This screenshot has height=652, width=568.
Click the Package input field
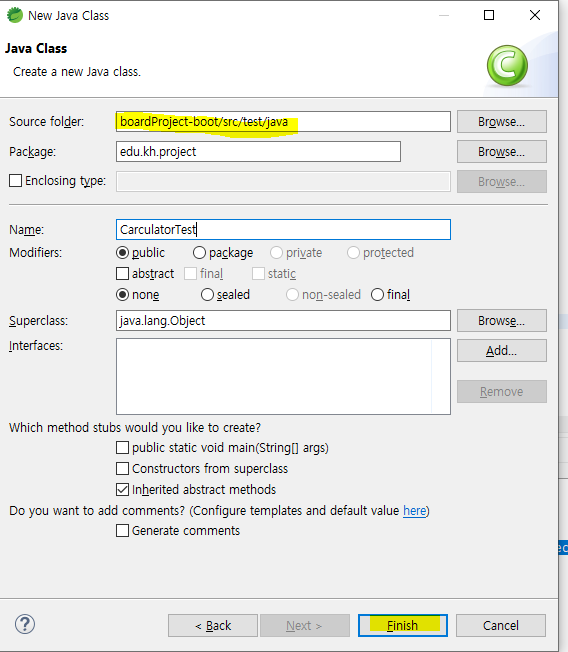(258, 152)
